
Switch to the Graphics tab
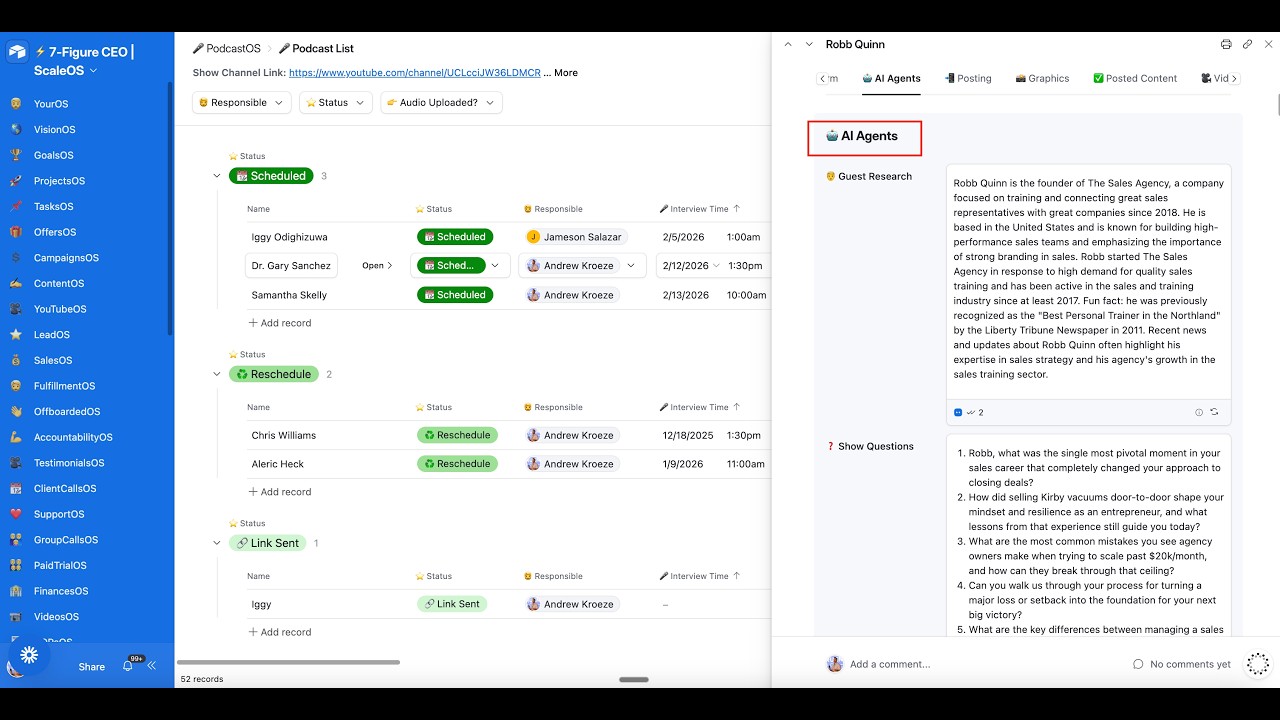click(1042, 78)
